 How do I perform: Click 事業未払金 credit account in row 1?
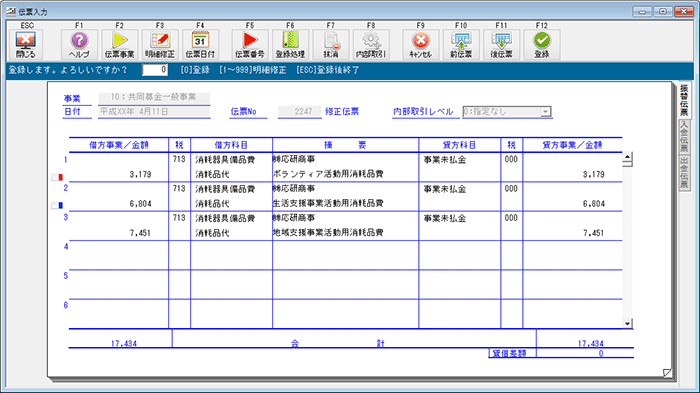tap(445, 160)
